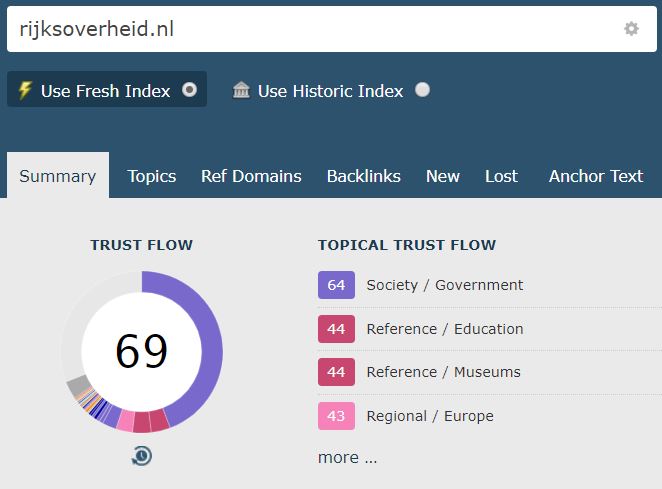
Task: Open the Anchor Text tab
Action: click(x=596, y=176)
